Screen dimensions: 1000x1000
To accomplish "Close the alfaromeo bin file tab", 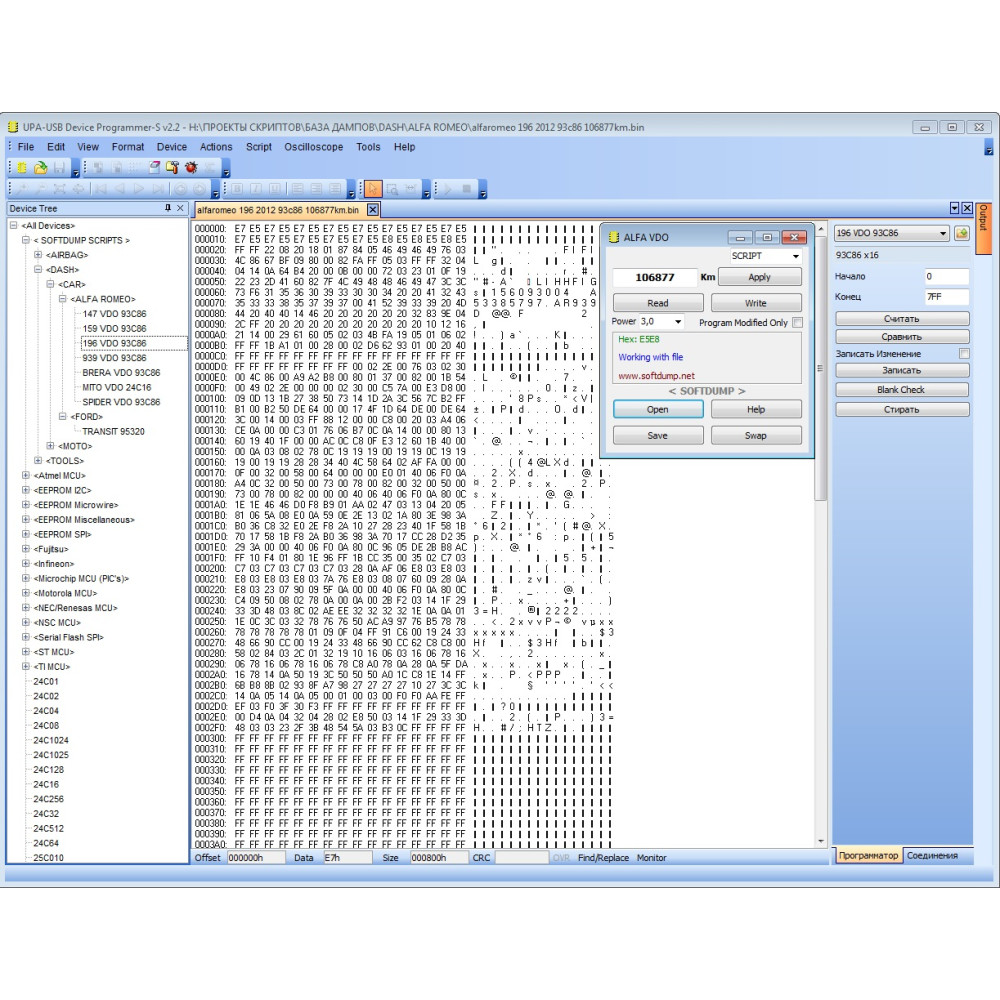I will [x=373, y=210].
